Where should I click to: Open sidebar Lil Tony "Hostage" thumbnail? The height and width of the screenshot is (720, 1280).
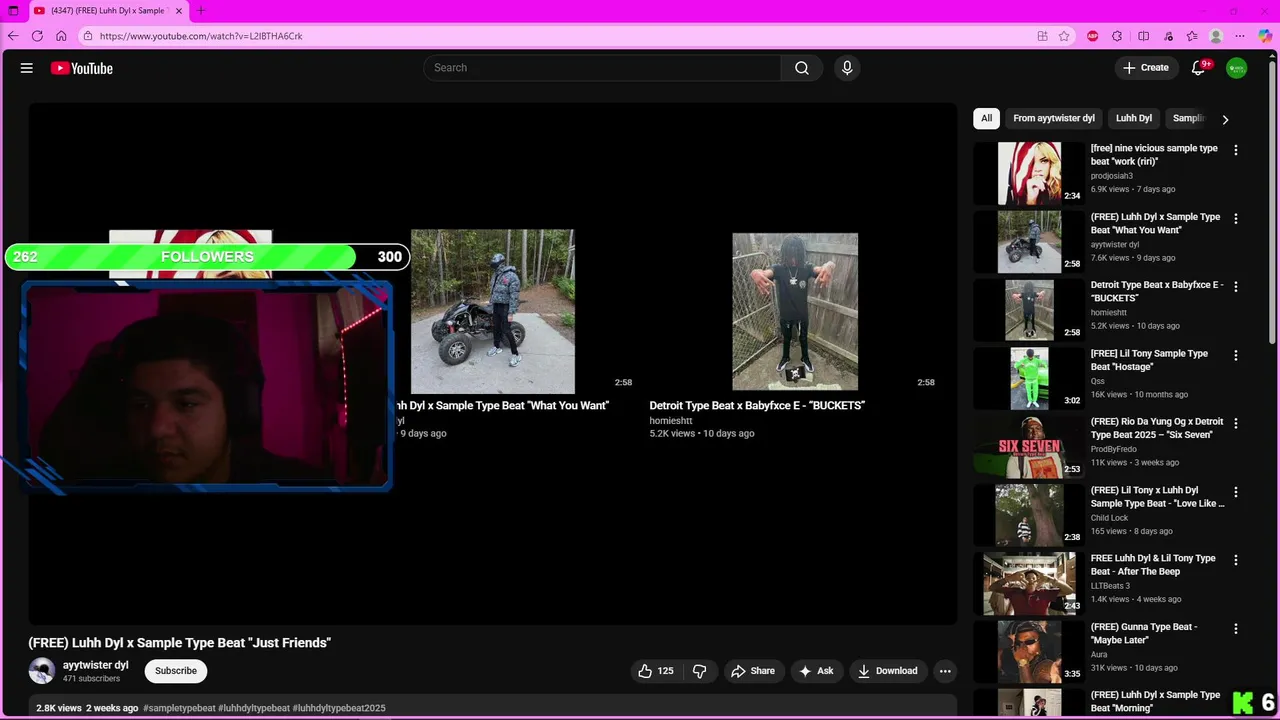(1029, 378)
